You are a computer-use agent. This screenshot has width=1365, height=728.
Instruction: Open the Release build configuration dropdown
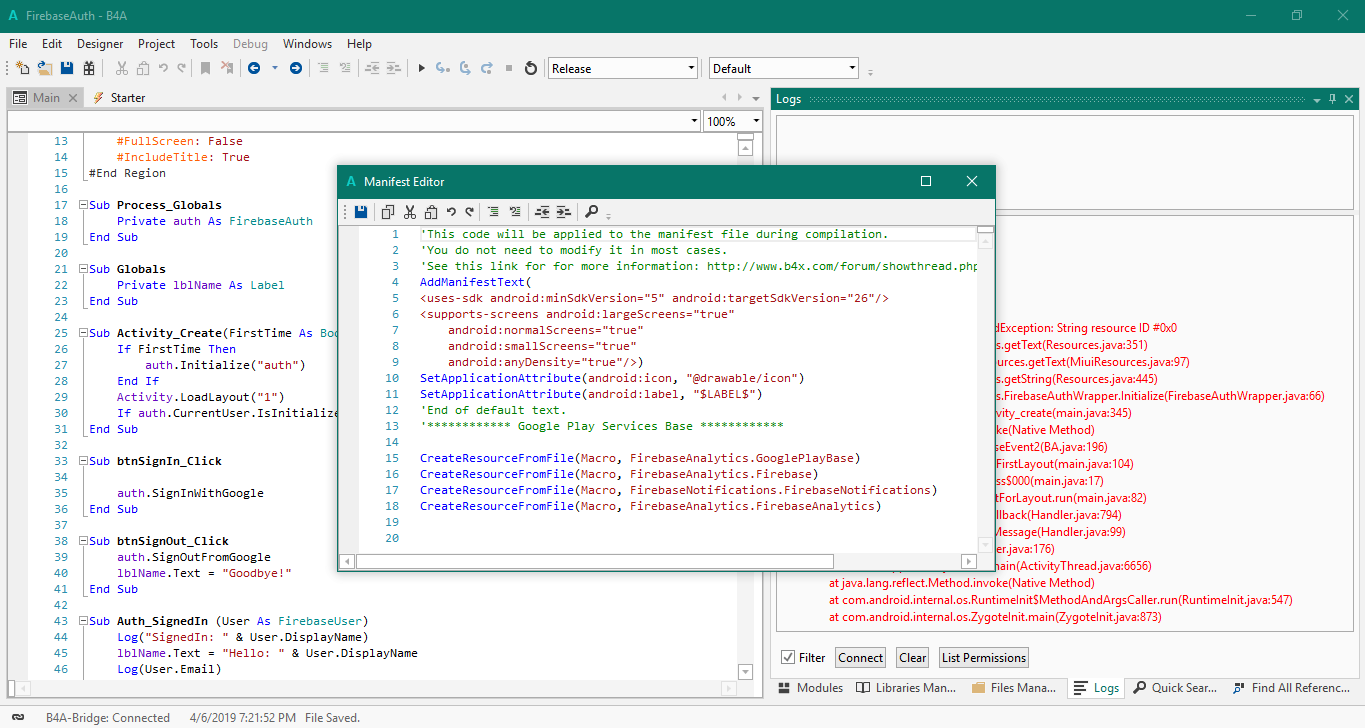[x=622, y=68]
